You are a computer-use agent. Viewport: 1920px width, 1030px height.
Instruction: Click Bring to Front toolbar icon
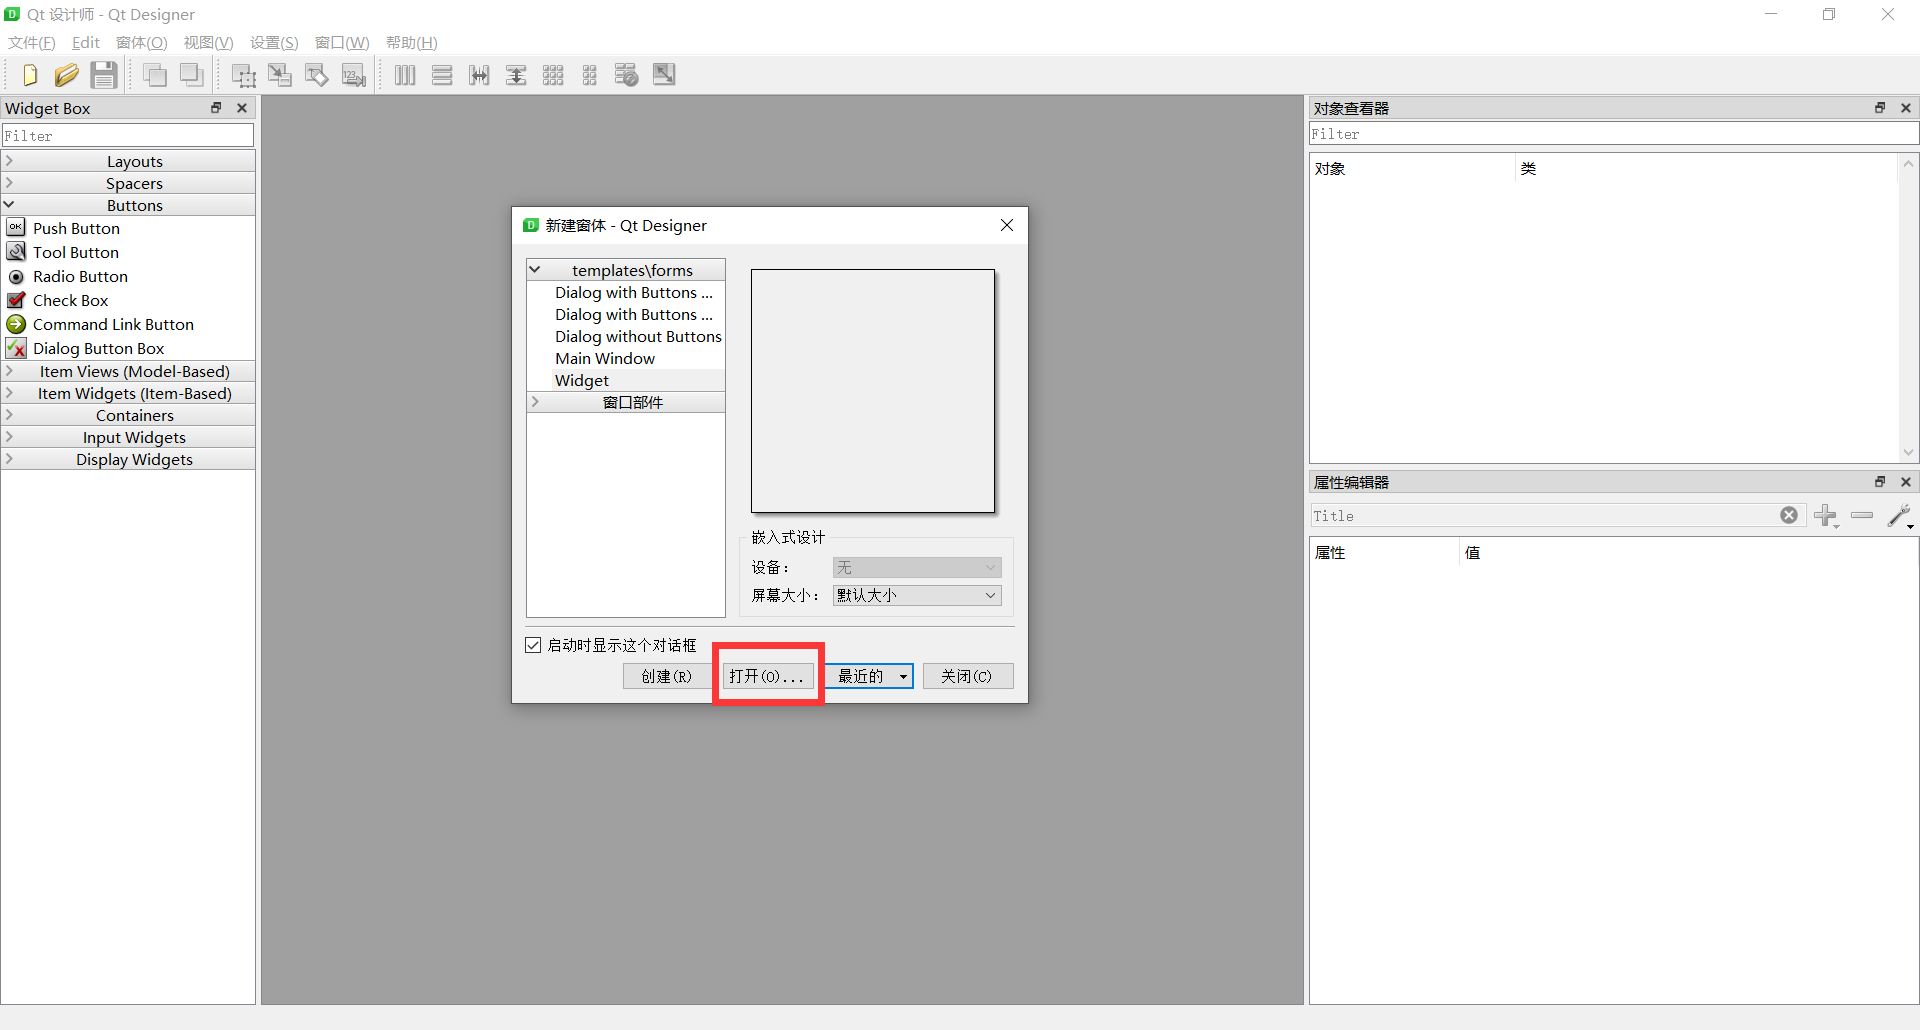click(192, 75)
